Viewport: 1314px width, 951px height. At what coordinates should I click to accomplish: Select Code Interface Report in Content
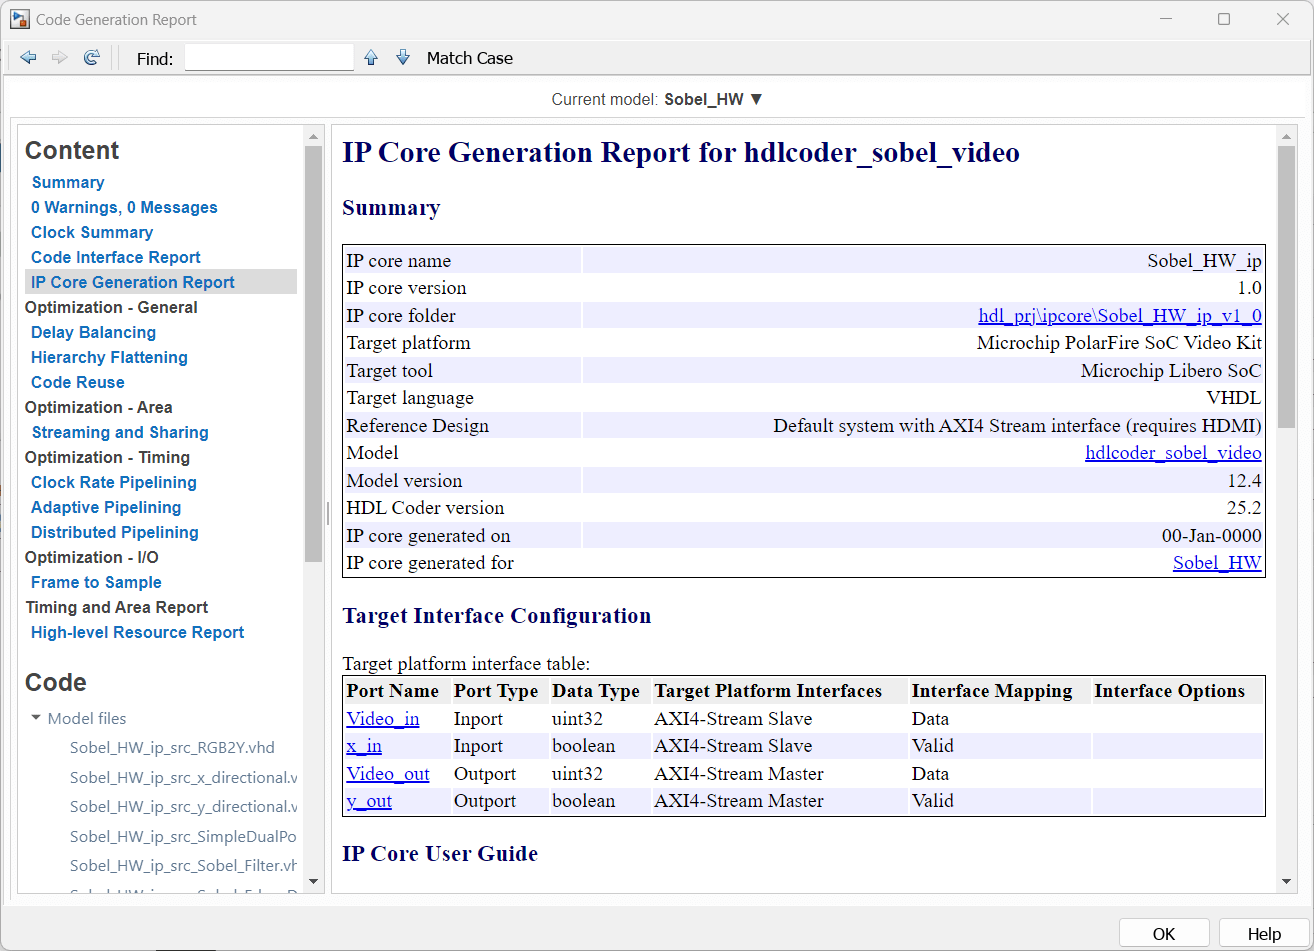pos(116,257)
